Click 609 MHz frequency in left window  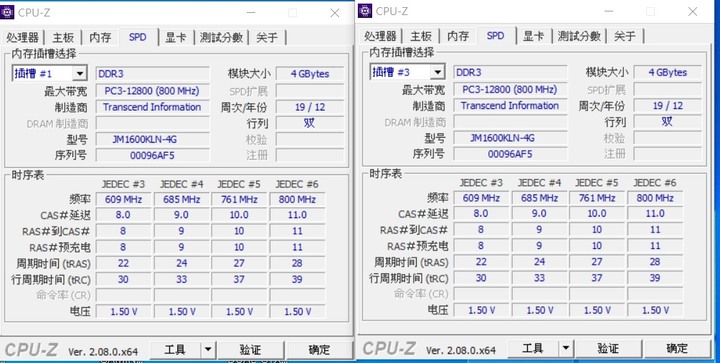point(123,199)
